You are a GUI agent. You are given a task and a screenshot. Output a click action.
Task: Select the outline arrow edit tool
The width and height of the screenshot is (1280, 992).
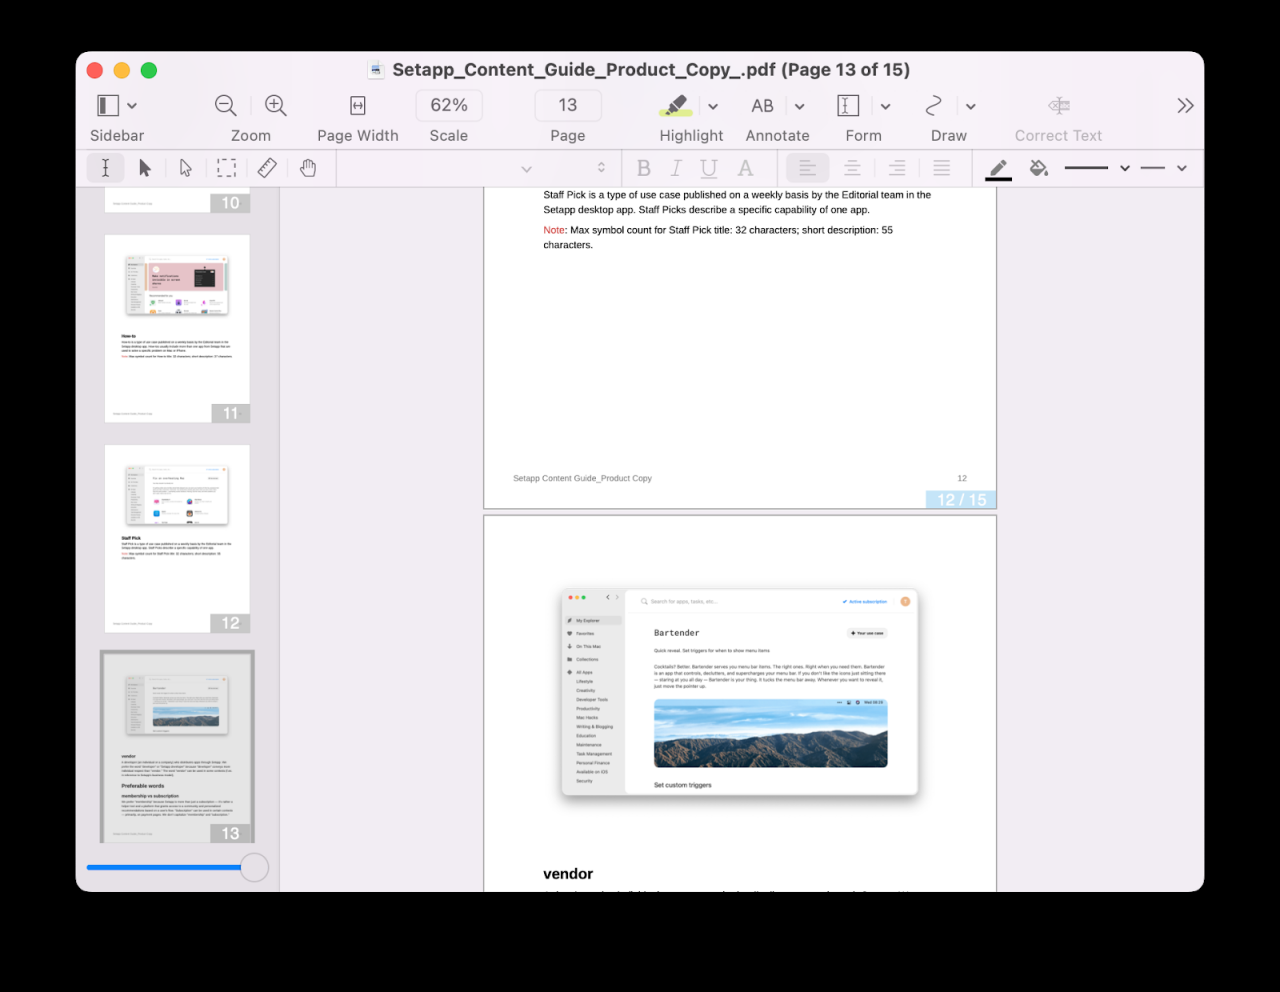[x=186, y=168]
